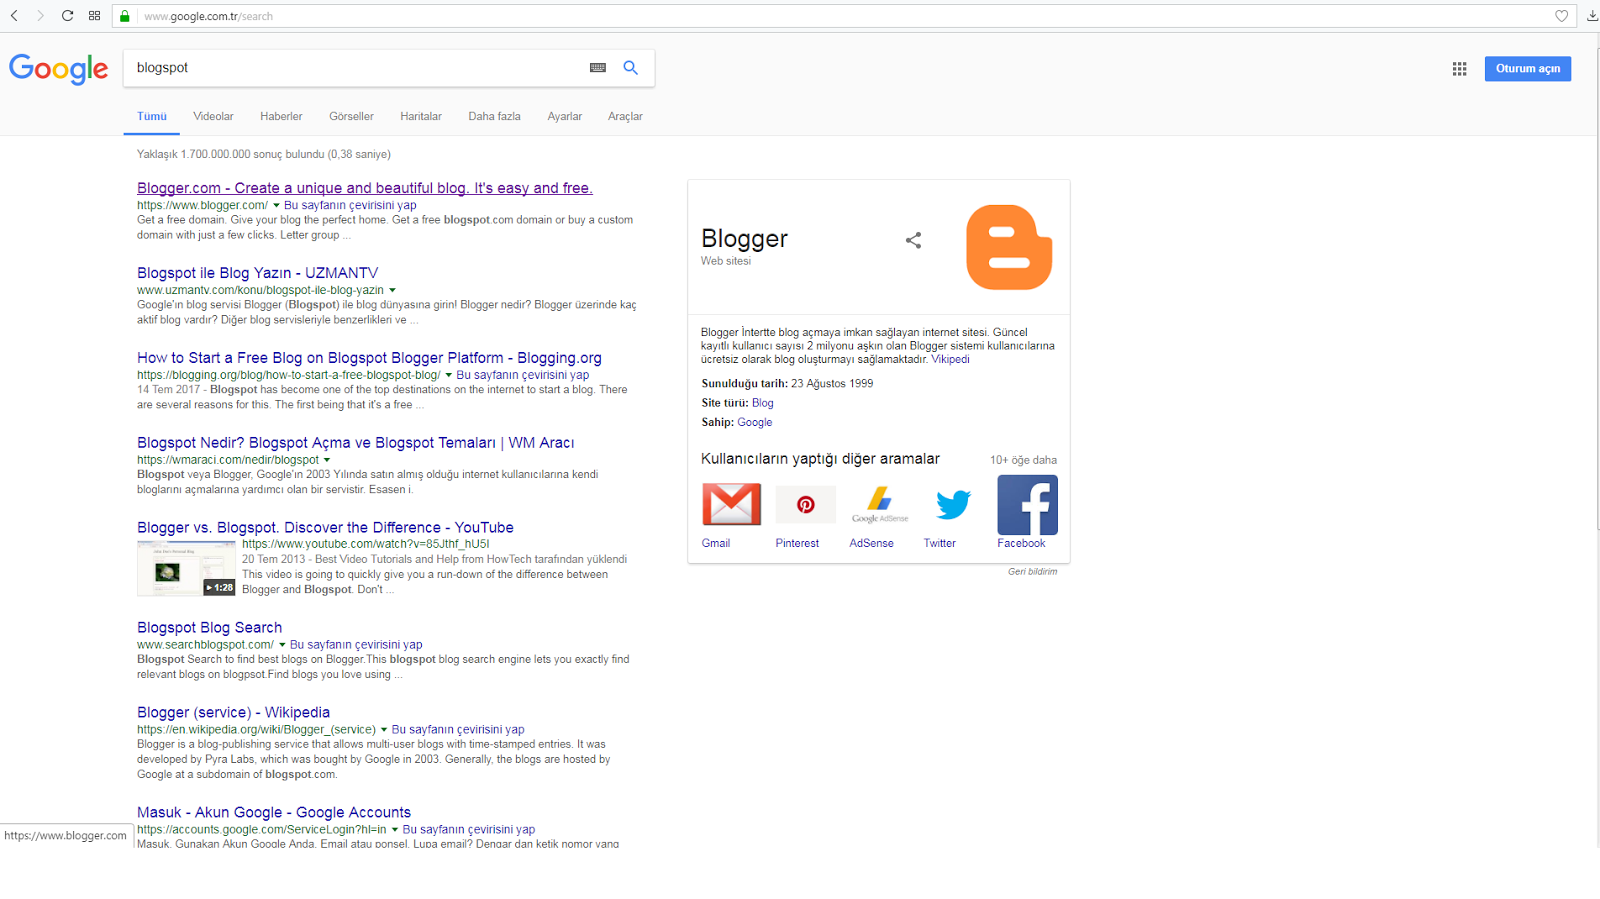Click translate link beside searchblogspot.com result
Screen dimensions: 1600x899
pos(356,645)
